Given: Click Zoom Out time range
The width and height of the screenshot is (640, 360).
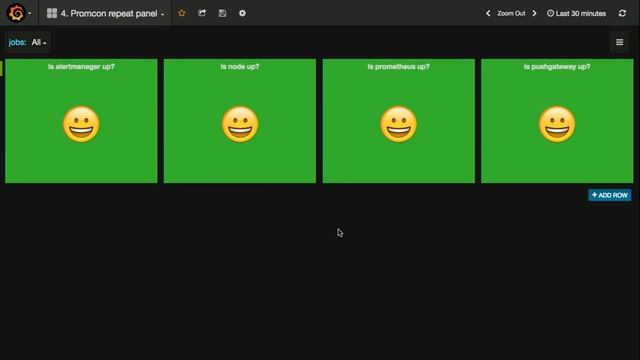Looking at the screenshot, I should point(511,13).
